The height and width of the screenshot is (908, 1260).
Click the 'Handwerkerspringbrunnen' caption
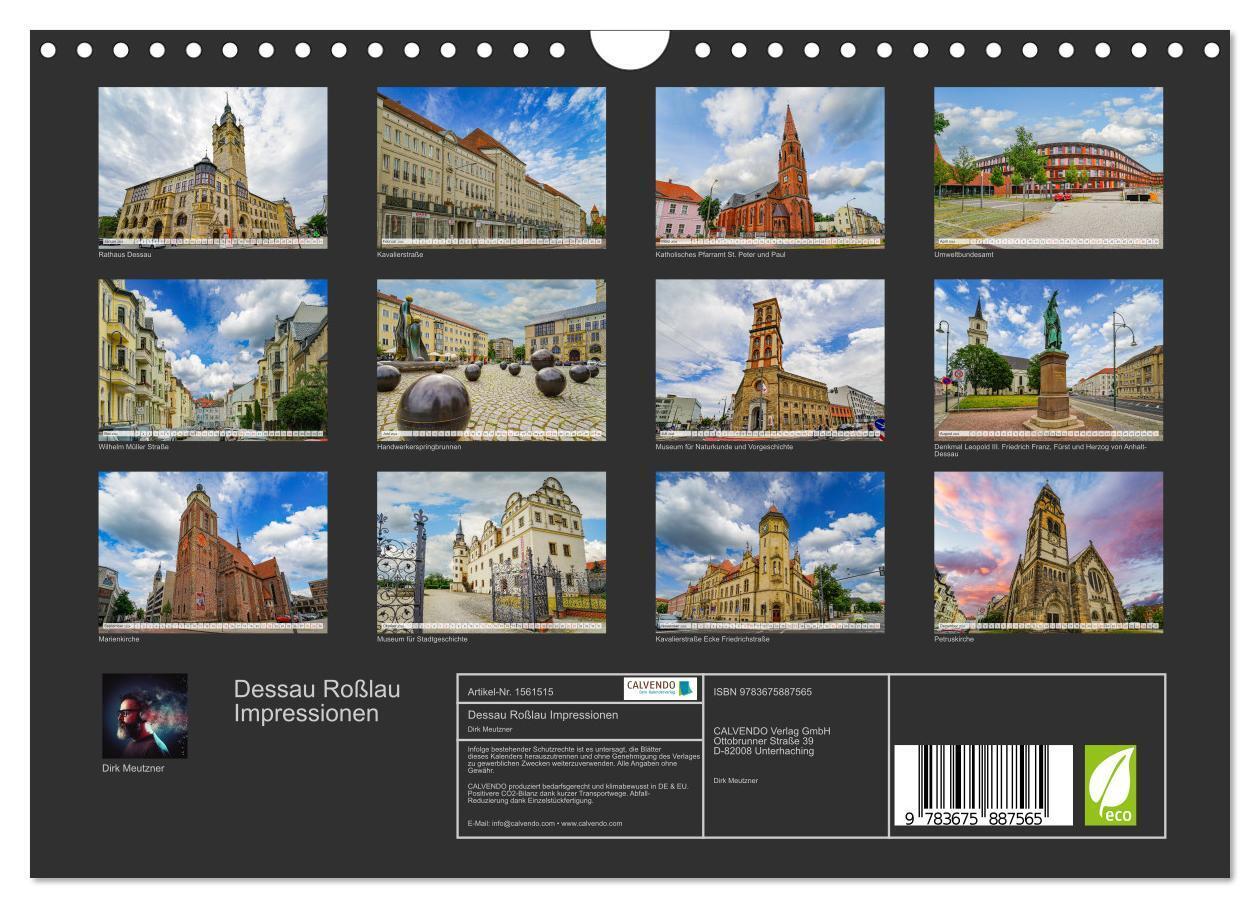click(x=420, y=446)
